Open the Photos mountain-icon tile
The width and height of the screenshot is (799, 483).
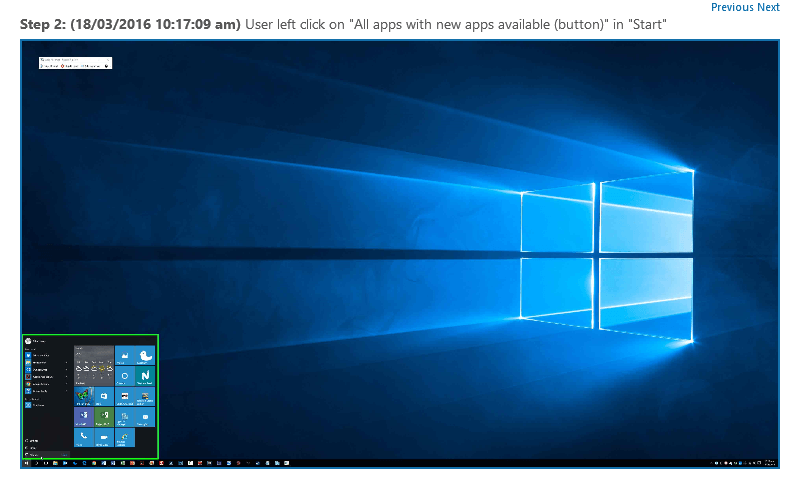pos(125,355)
